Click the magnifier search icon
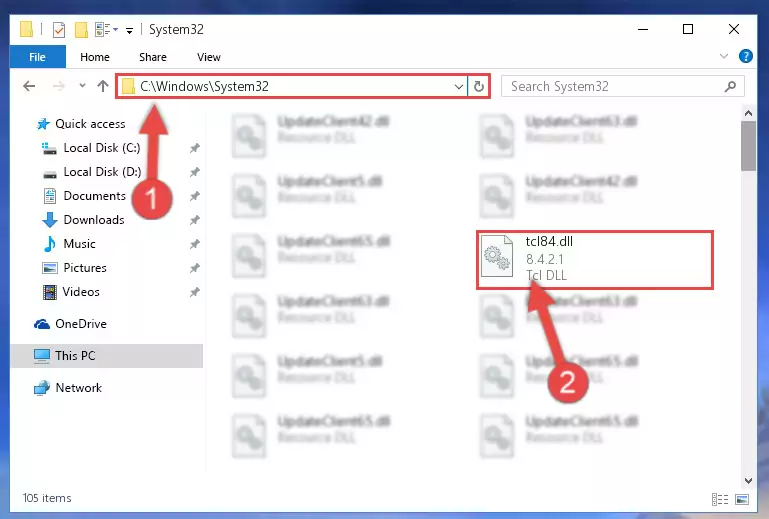The height and width of the screenshot is (519, 769). (x=730, y=87)
